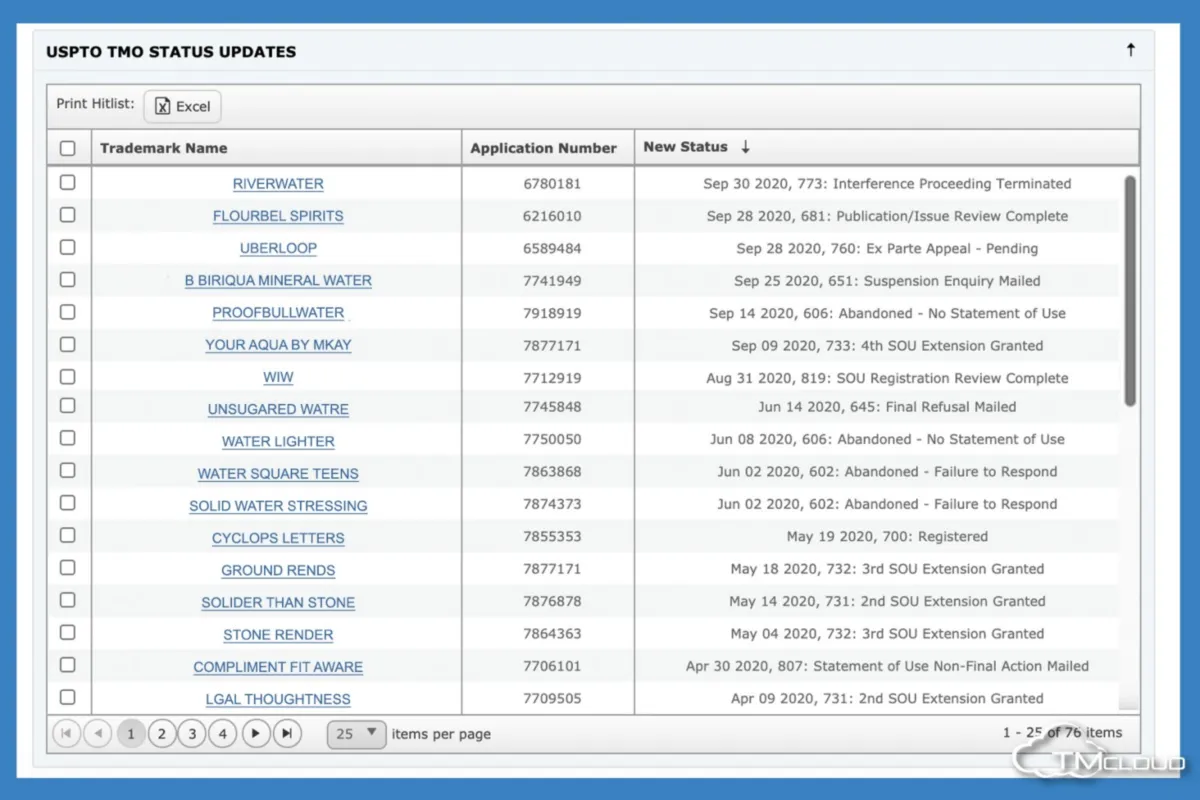Toggle the select-all checkbox in header
The image size is (1200, 800).
(x=68, y=148)
